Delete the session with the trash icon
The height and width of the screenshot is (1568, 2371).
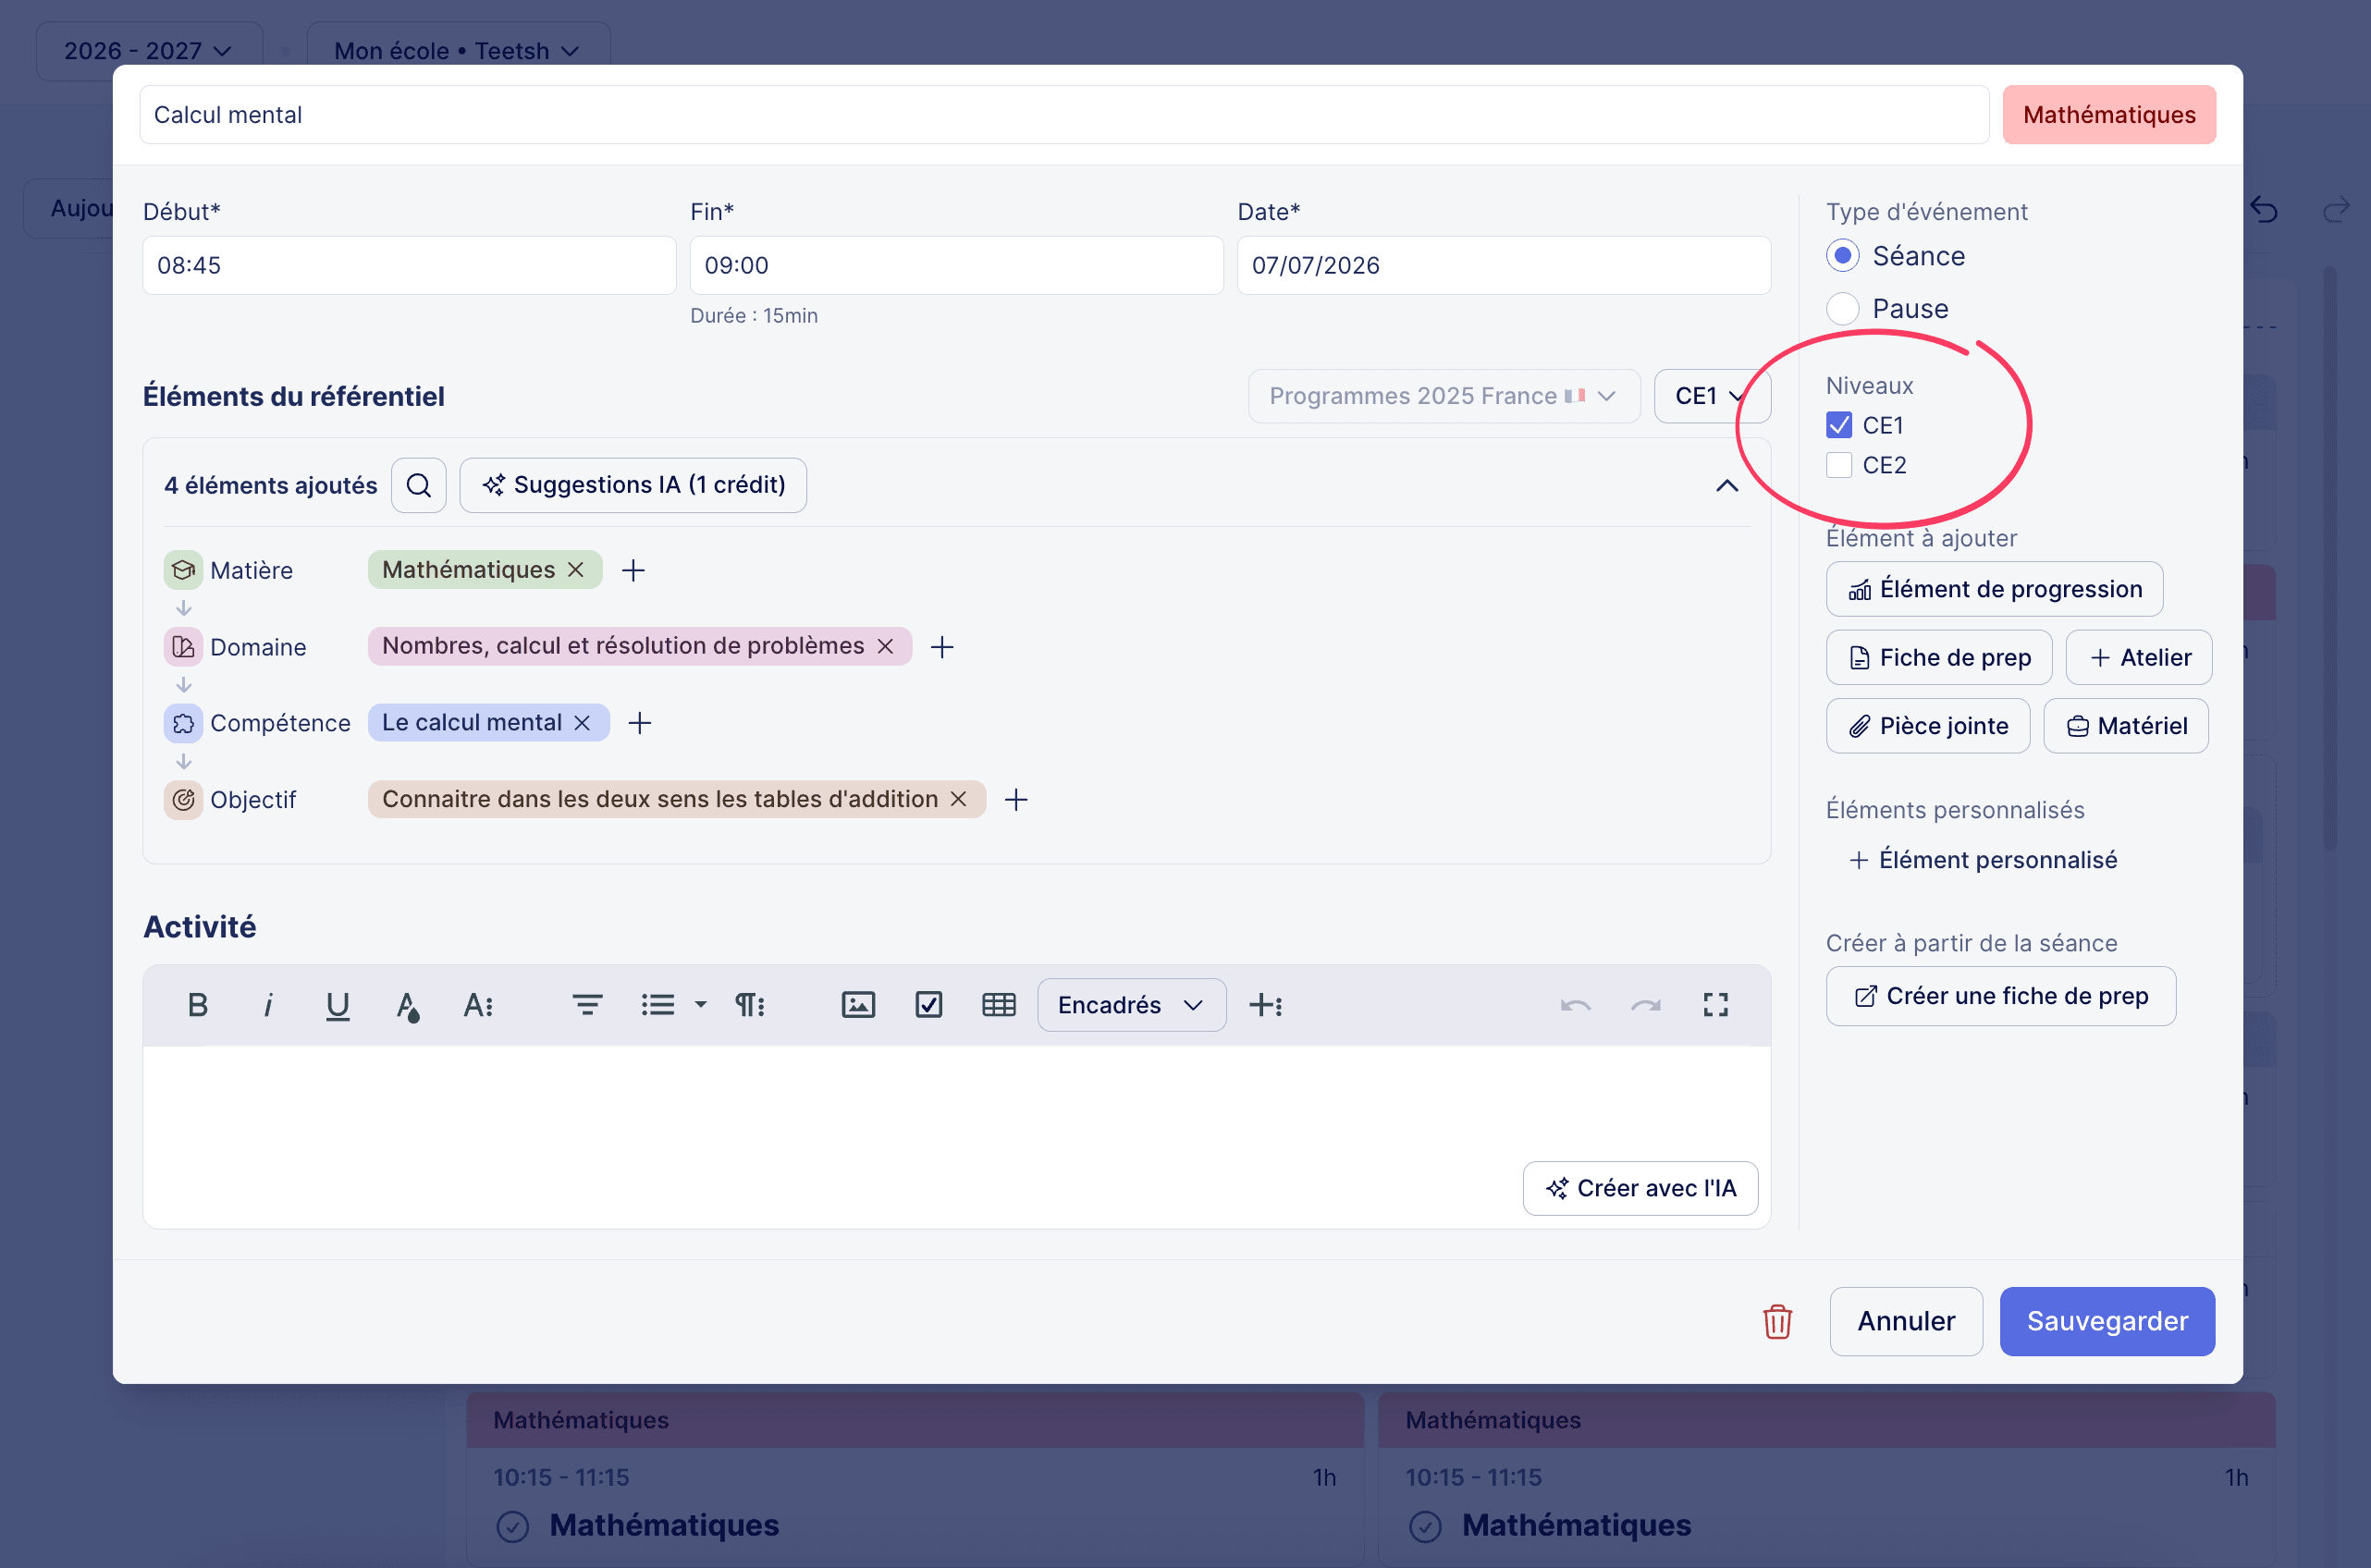pyautogui.click(x=1777, y=1321)
